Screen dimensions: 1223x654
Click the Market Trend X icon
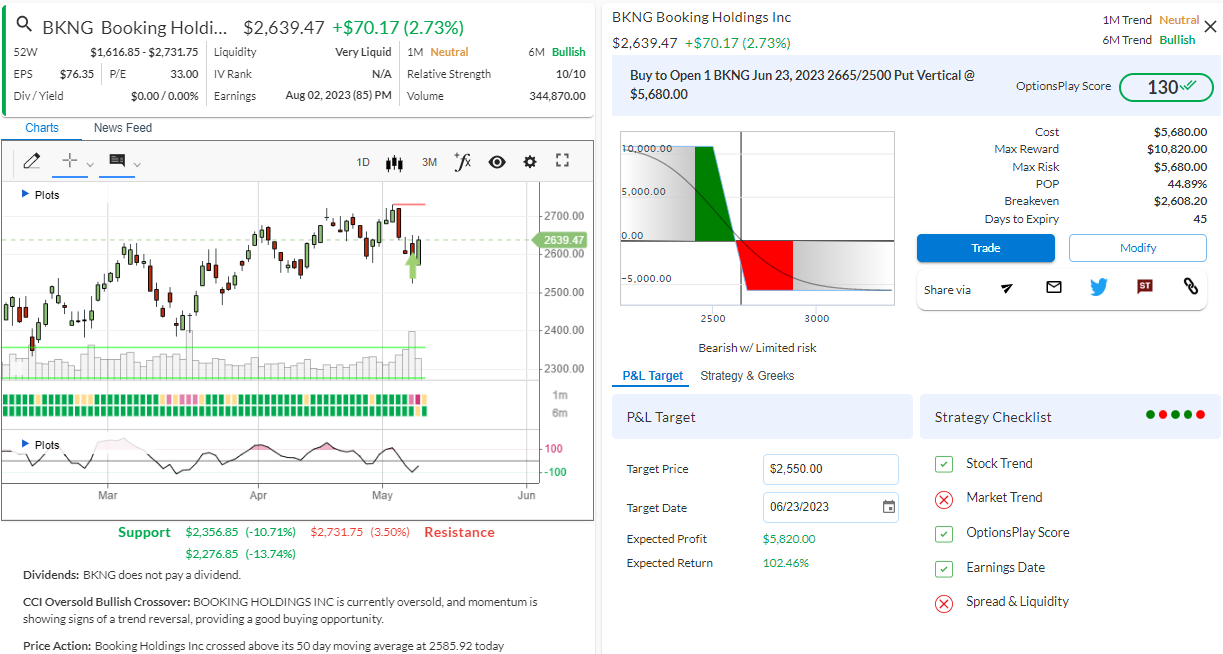tap(944, 499)
